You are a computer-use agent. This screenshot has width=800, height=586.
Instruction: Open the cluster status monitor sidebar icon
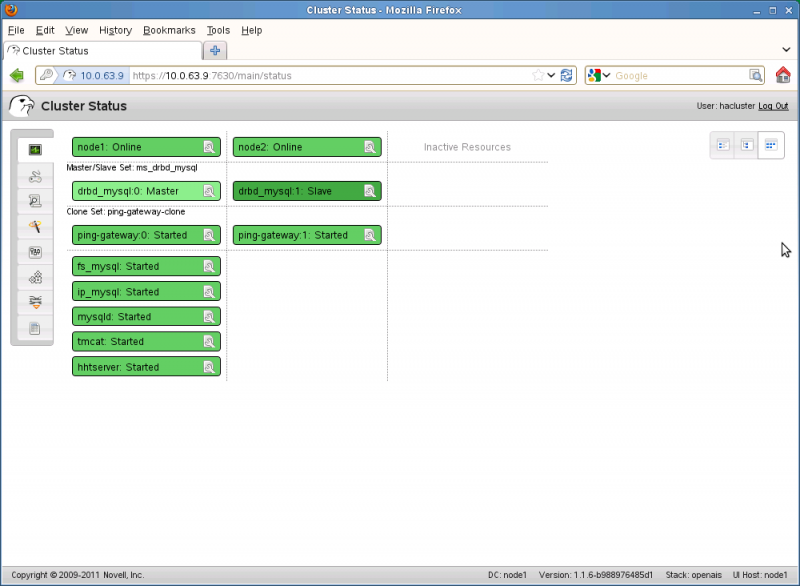(35, 149)
